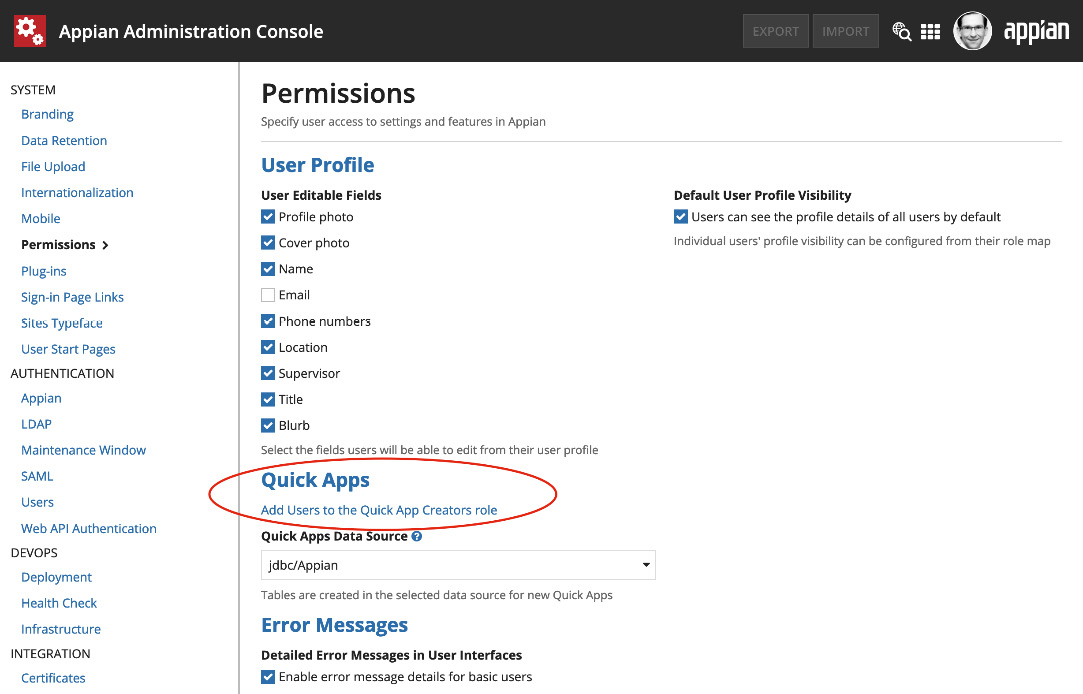Click the Permissions page title

pos(338,93)
